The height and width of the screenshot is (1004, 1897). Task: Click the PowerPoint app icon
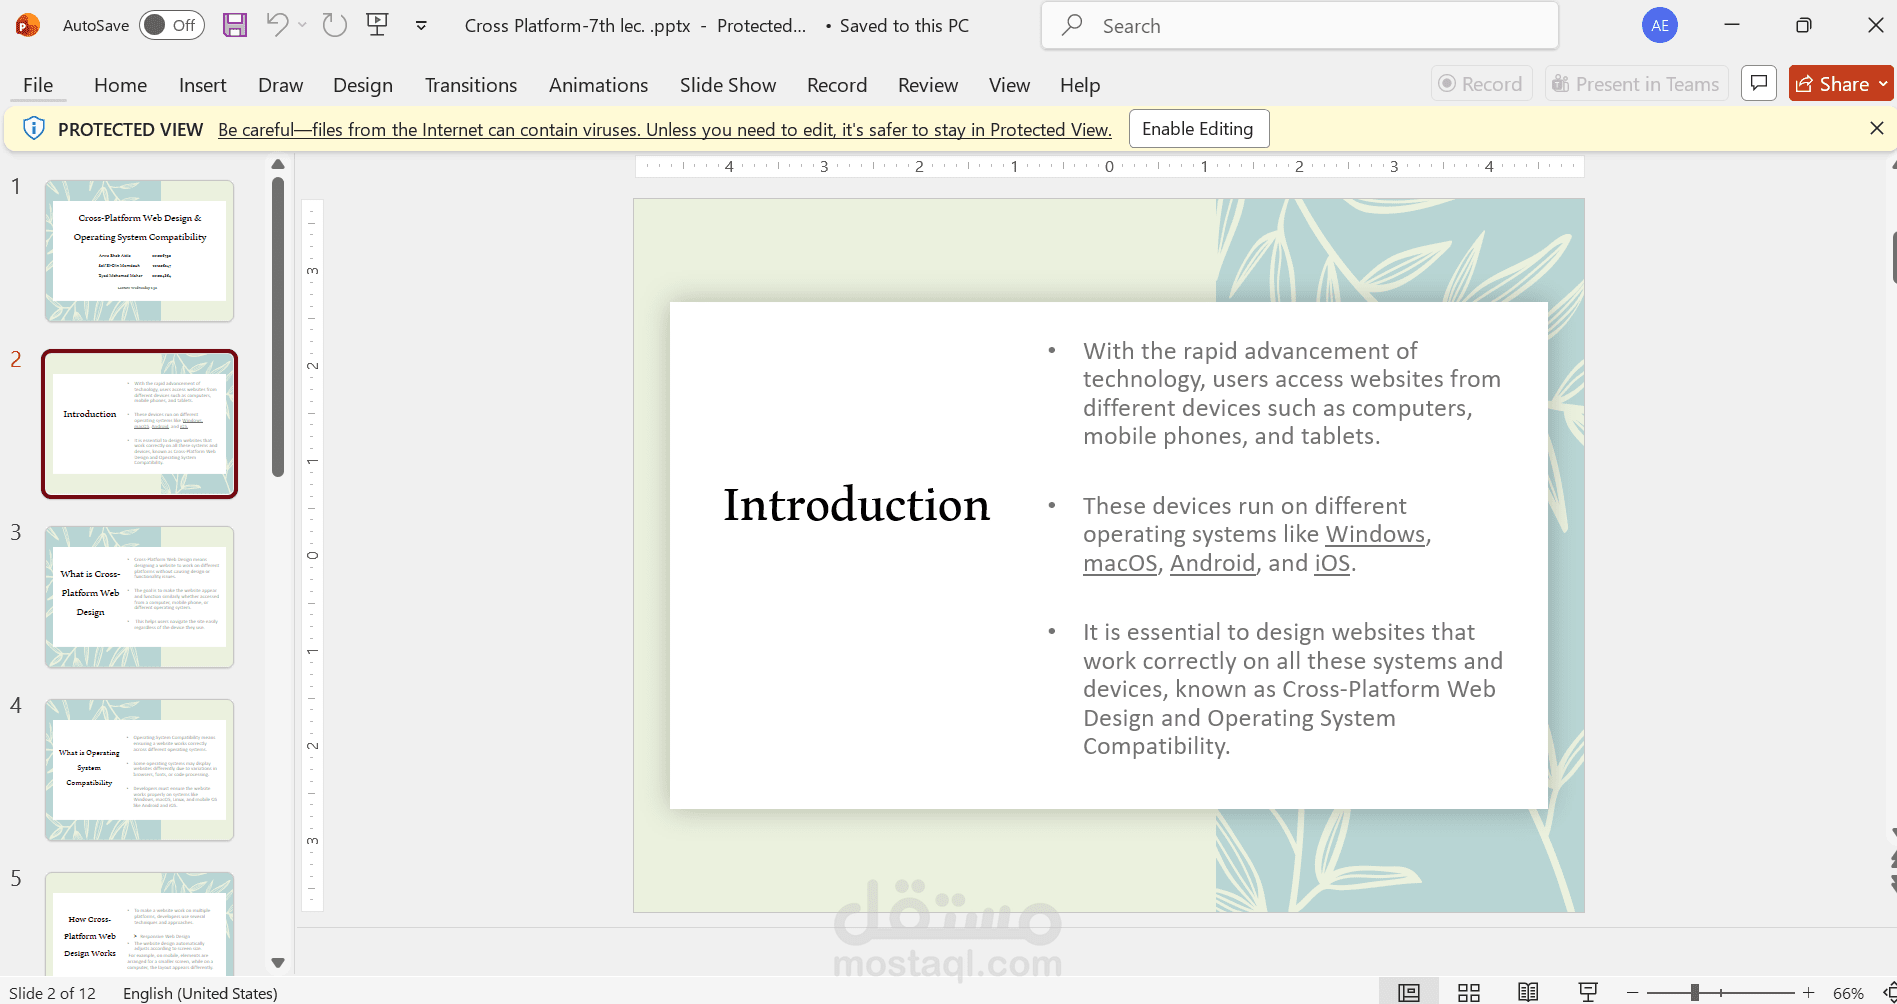27,25
